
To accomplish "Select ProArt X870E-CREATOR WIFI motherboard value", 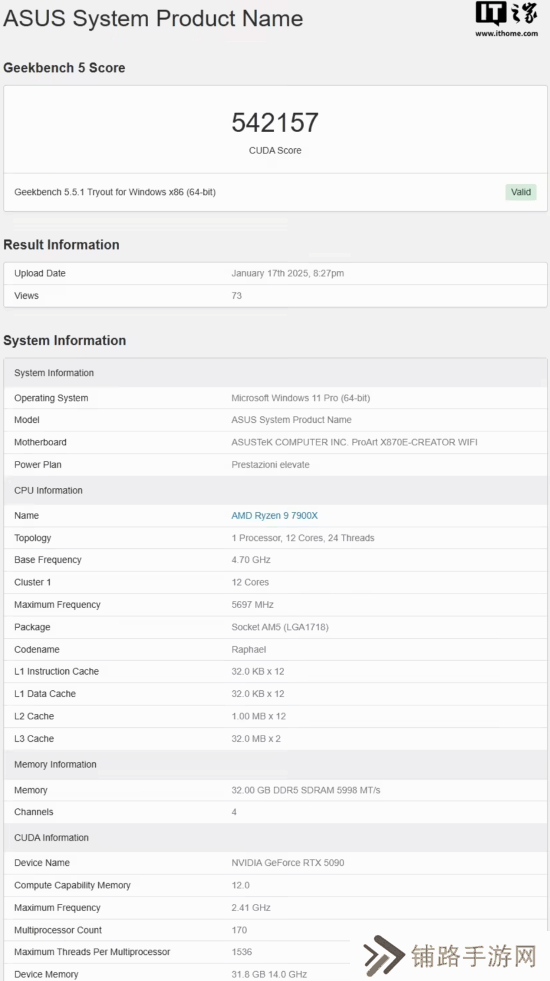I will tap(354, 442).
